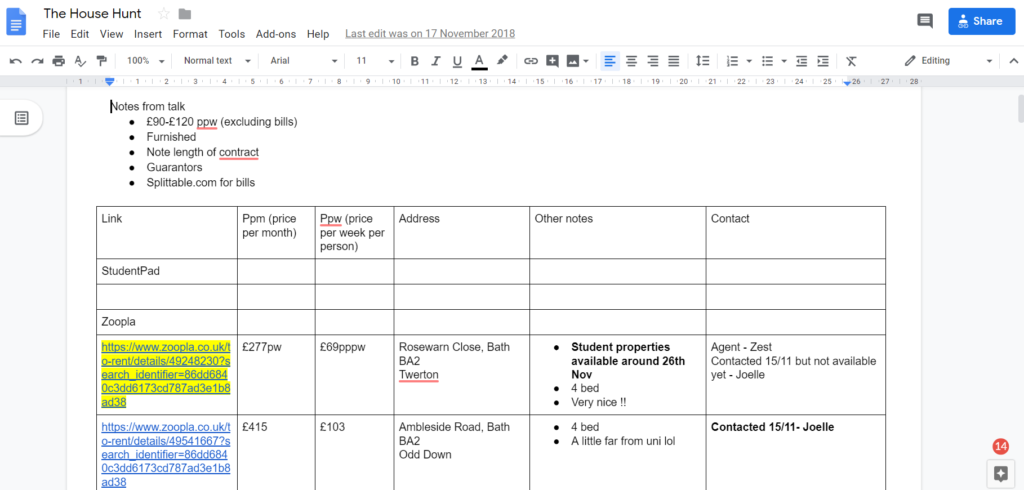Open the Format menu
This screenshot has width=1024, height=490.
pyautogui.click(x=190, y=34)
